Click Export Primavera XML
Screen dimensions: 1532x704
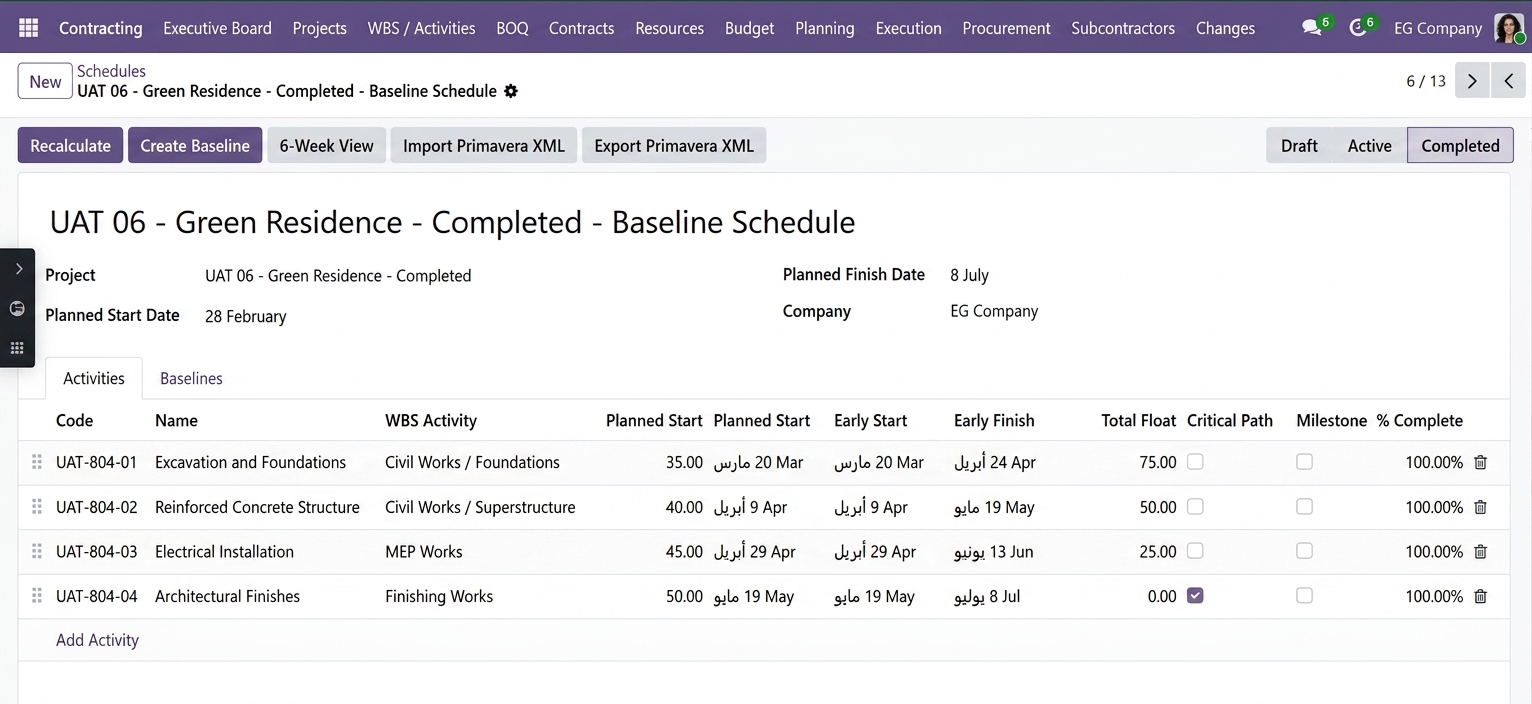674,145
